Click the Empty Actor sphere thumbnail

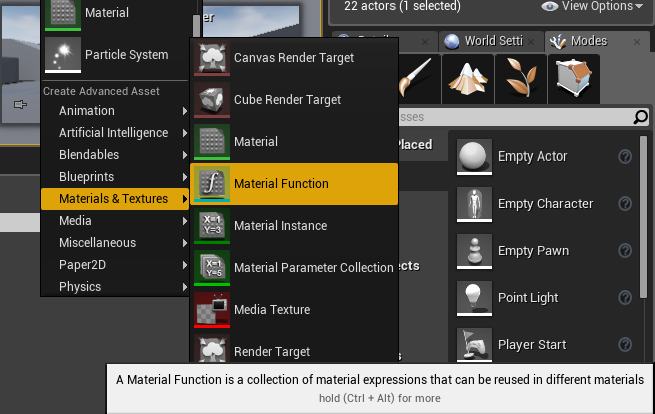tap(474, 157)
